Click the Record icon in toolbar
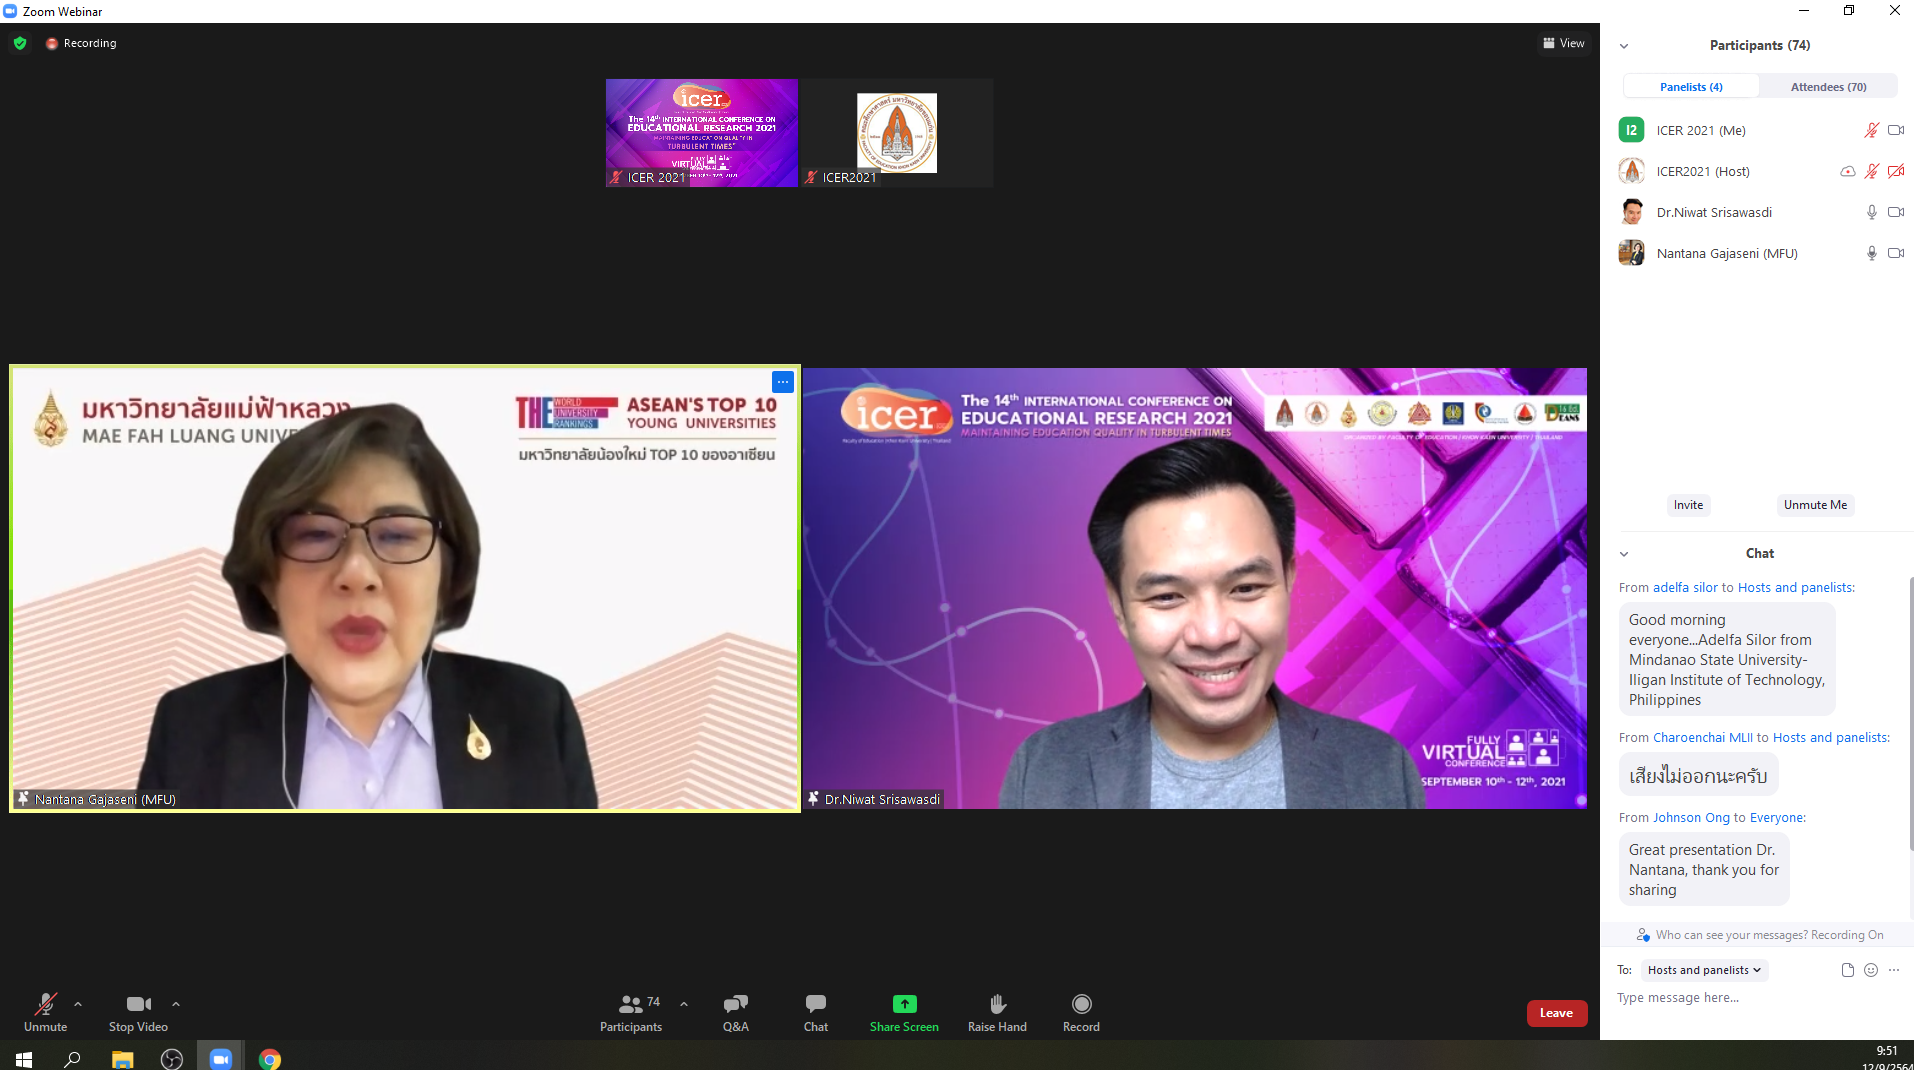1914x1070 pixels. [1081, 1004]
